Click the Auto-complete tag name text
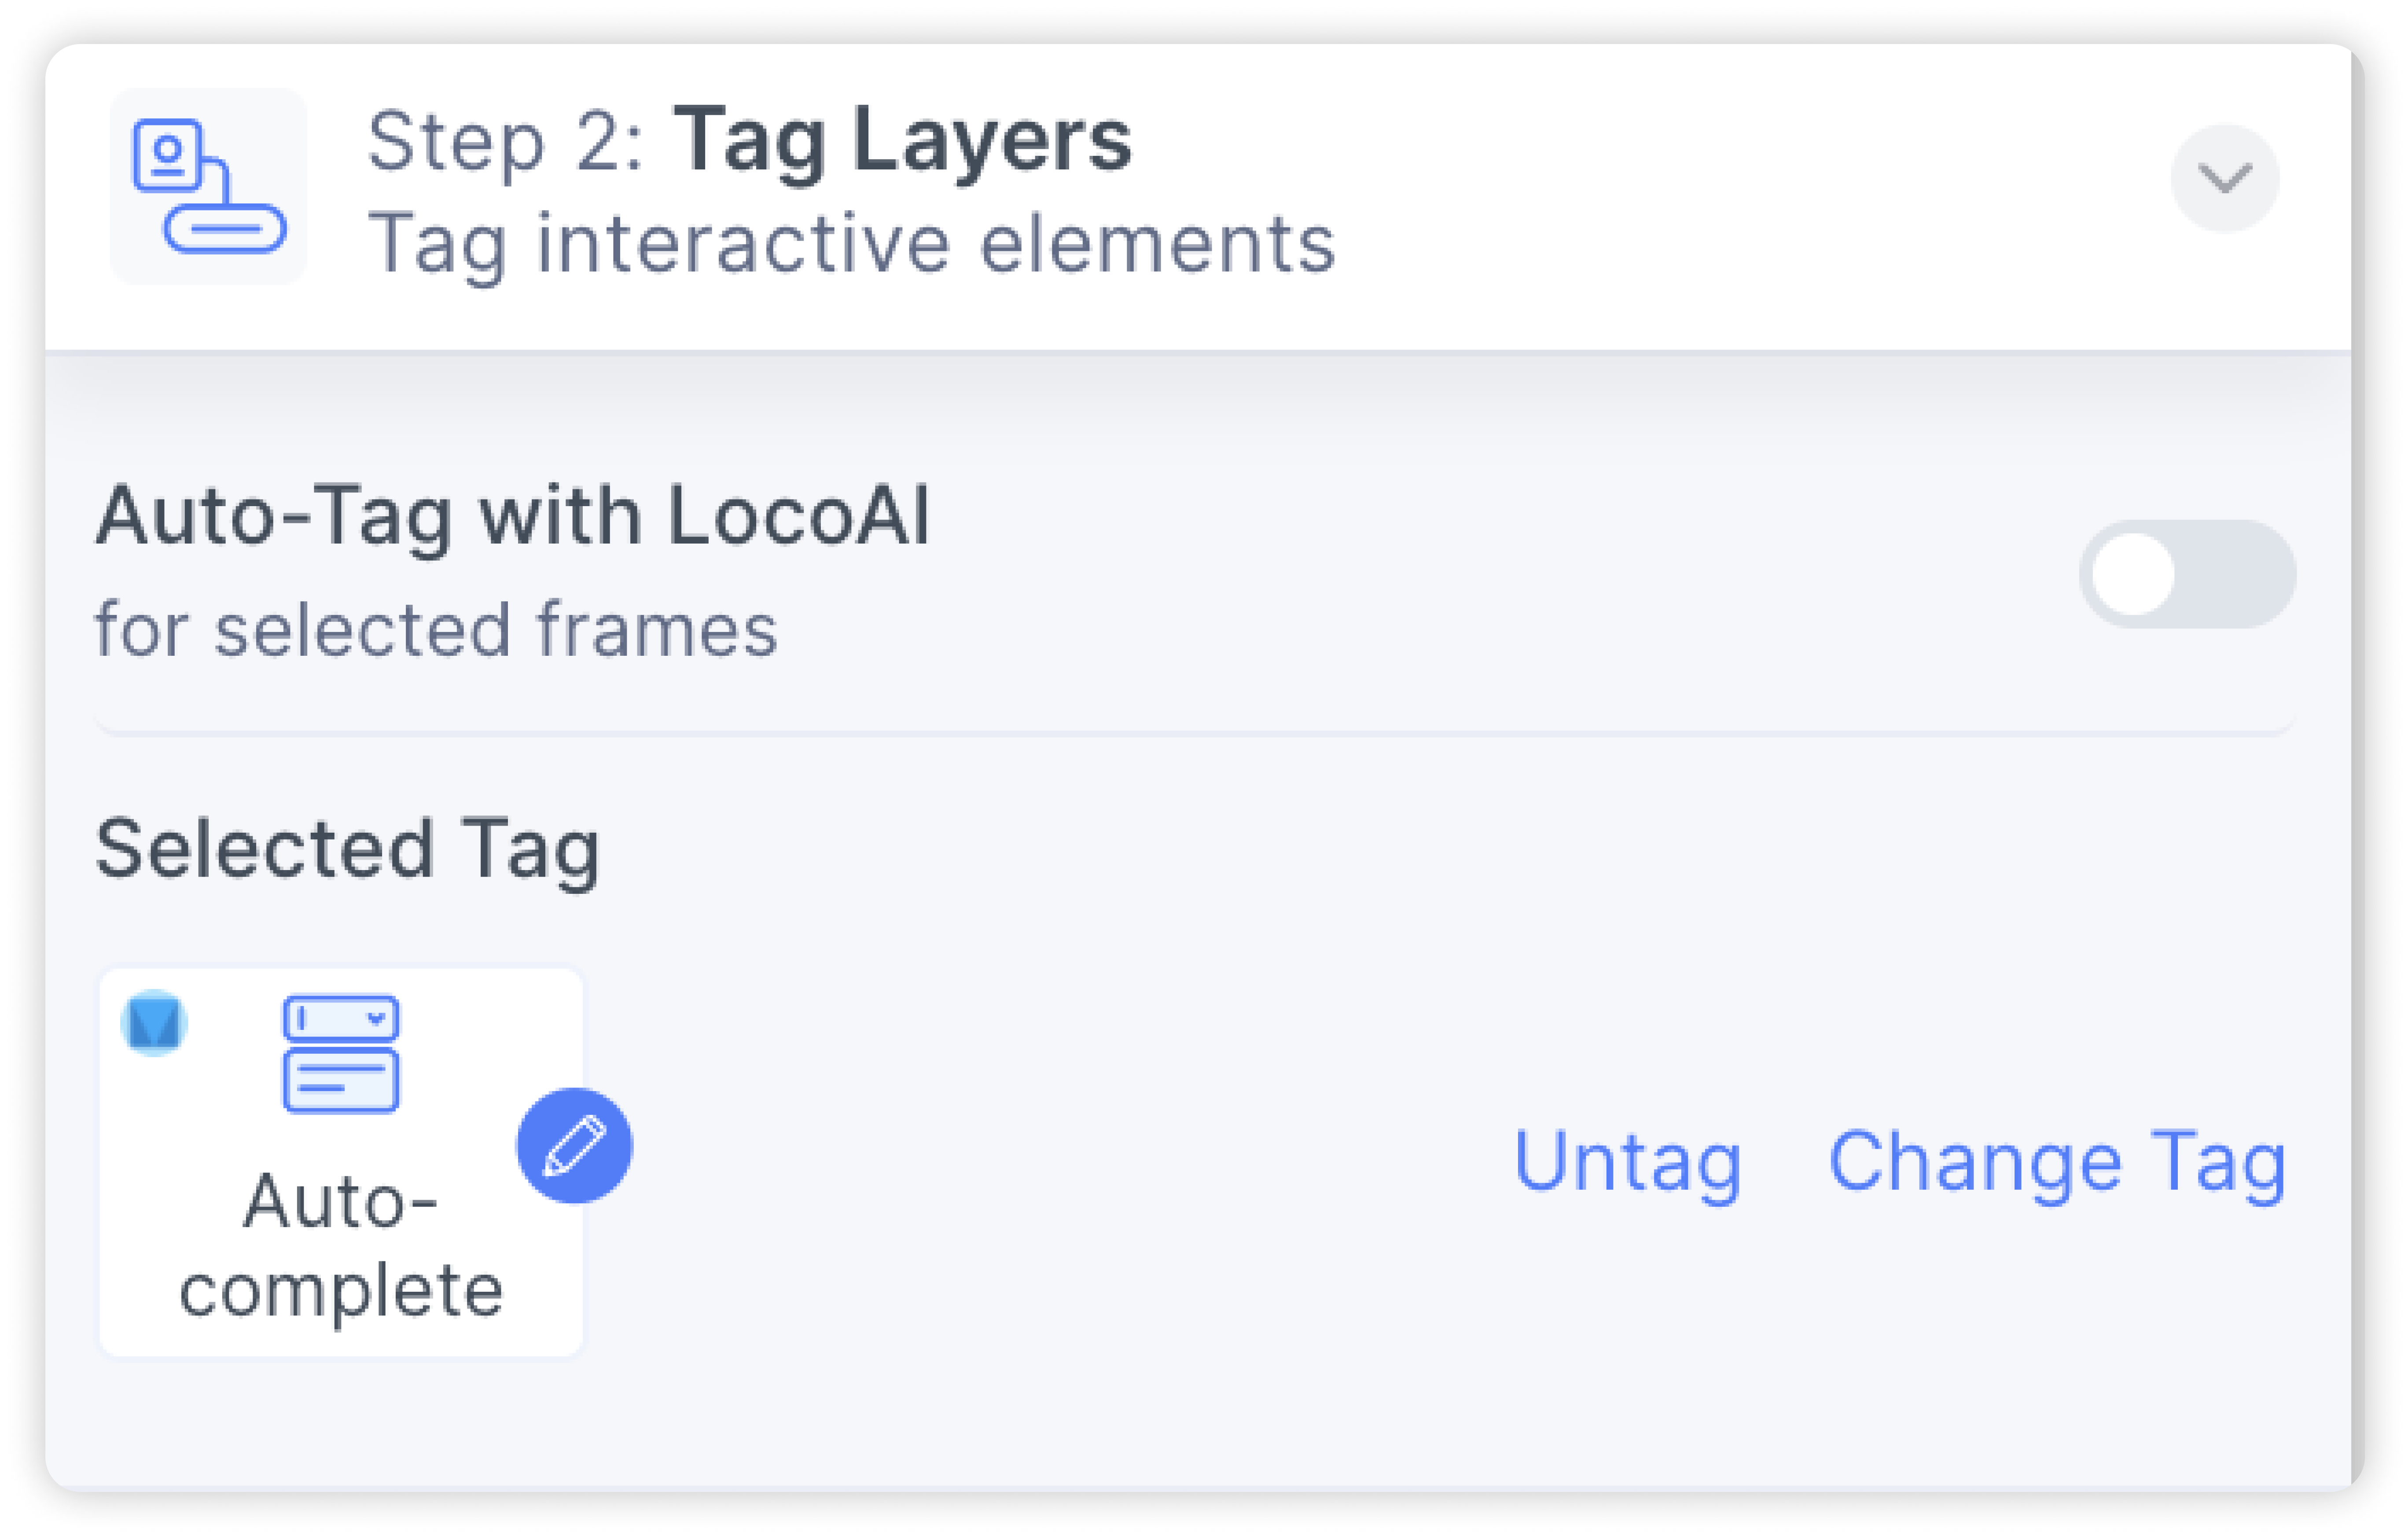Screen dimensions: 2408x1536 (x=341, y=1245)
